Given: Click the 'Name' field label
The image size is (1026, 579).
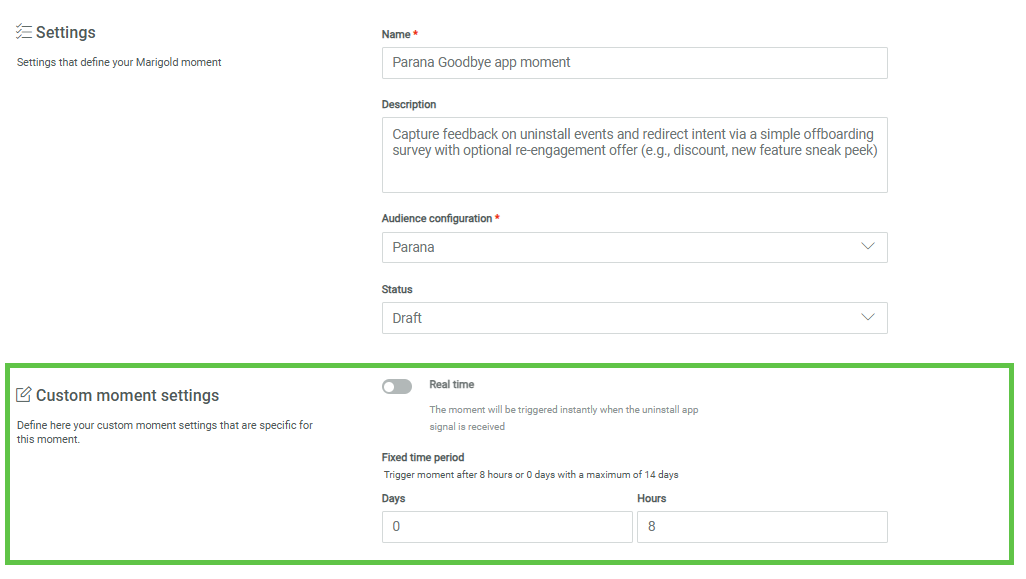Looking at the screenshot, I should click(396, 34).
